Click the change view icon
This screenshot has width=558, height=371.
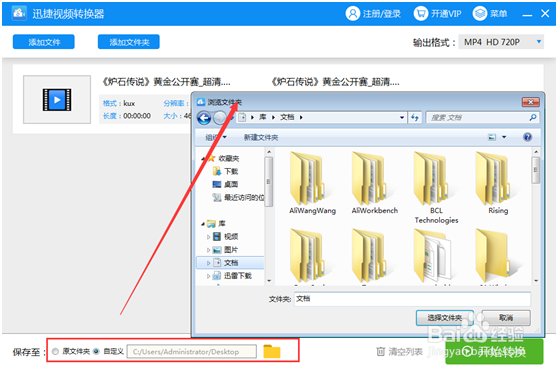(492, 137)
